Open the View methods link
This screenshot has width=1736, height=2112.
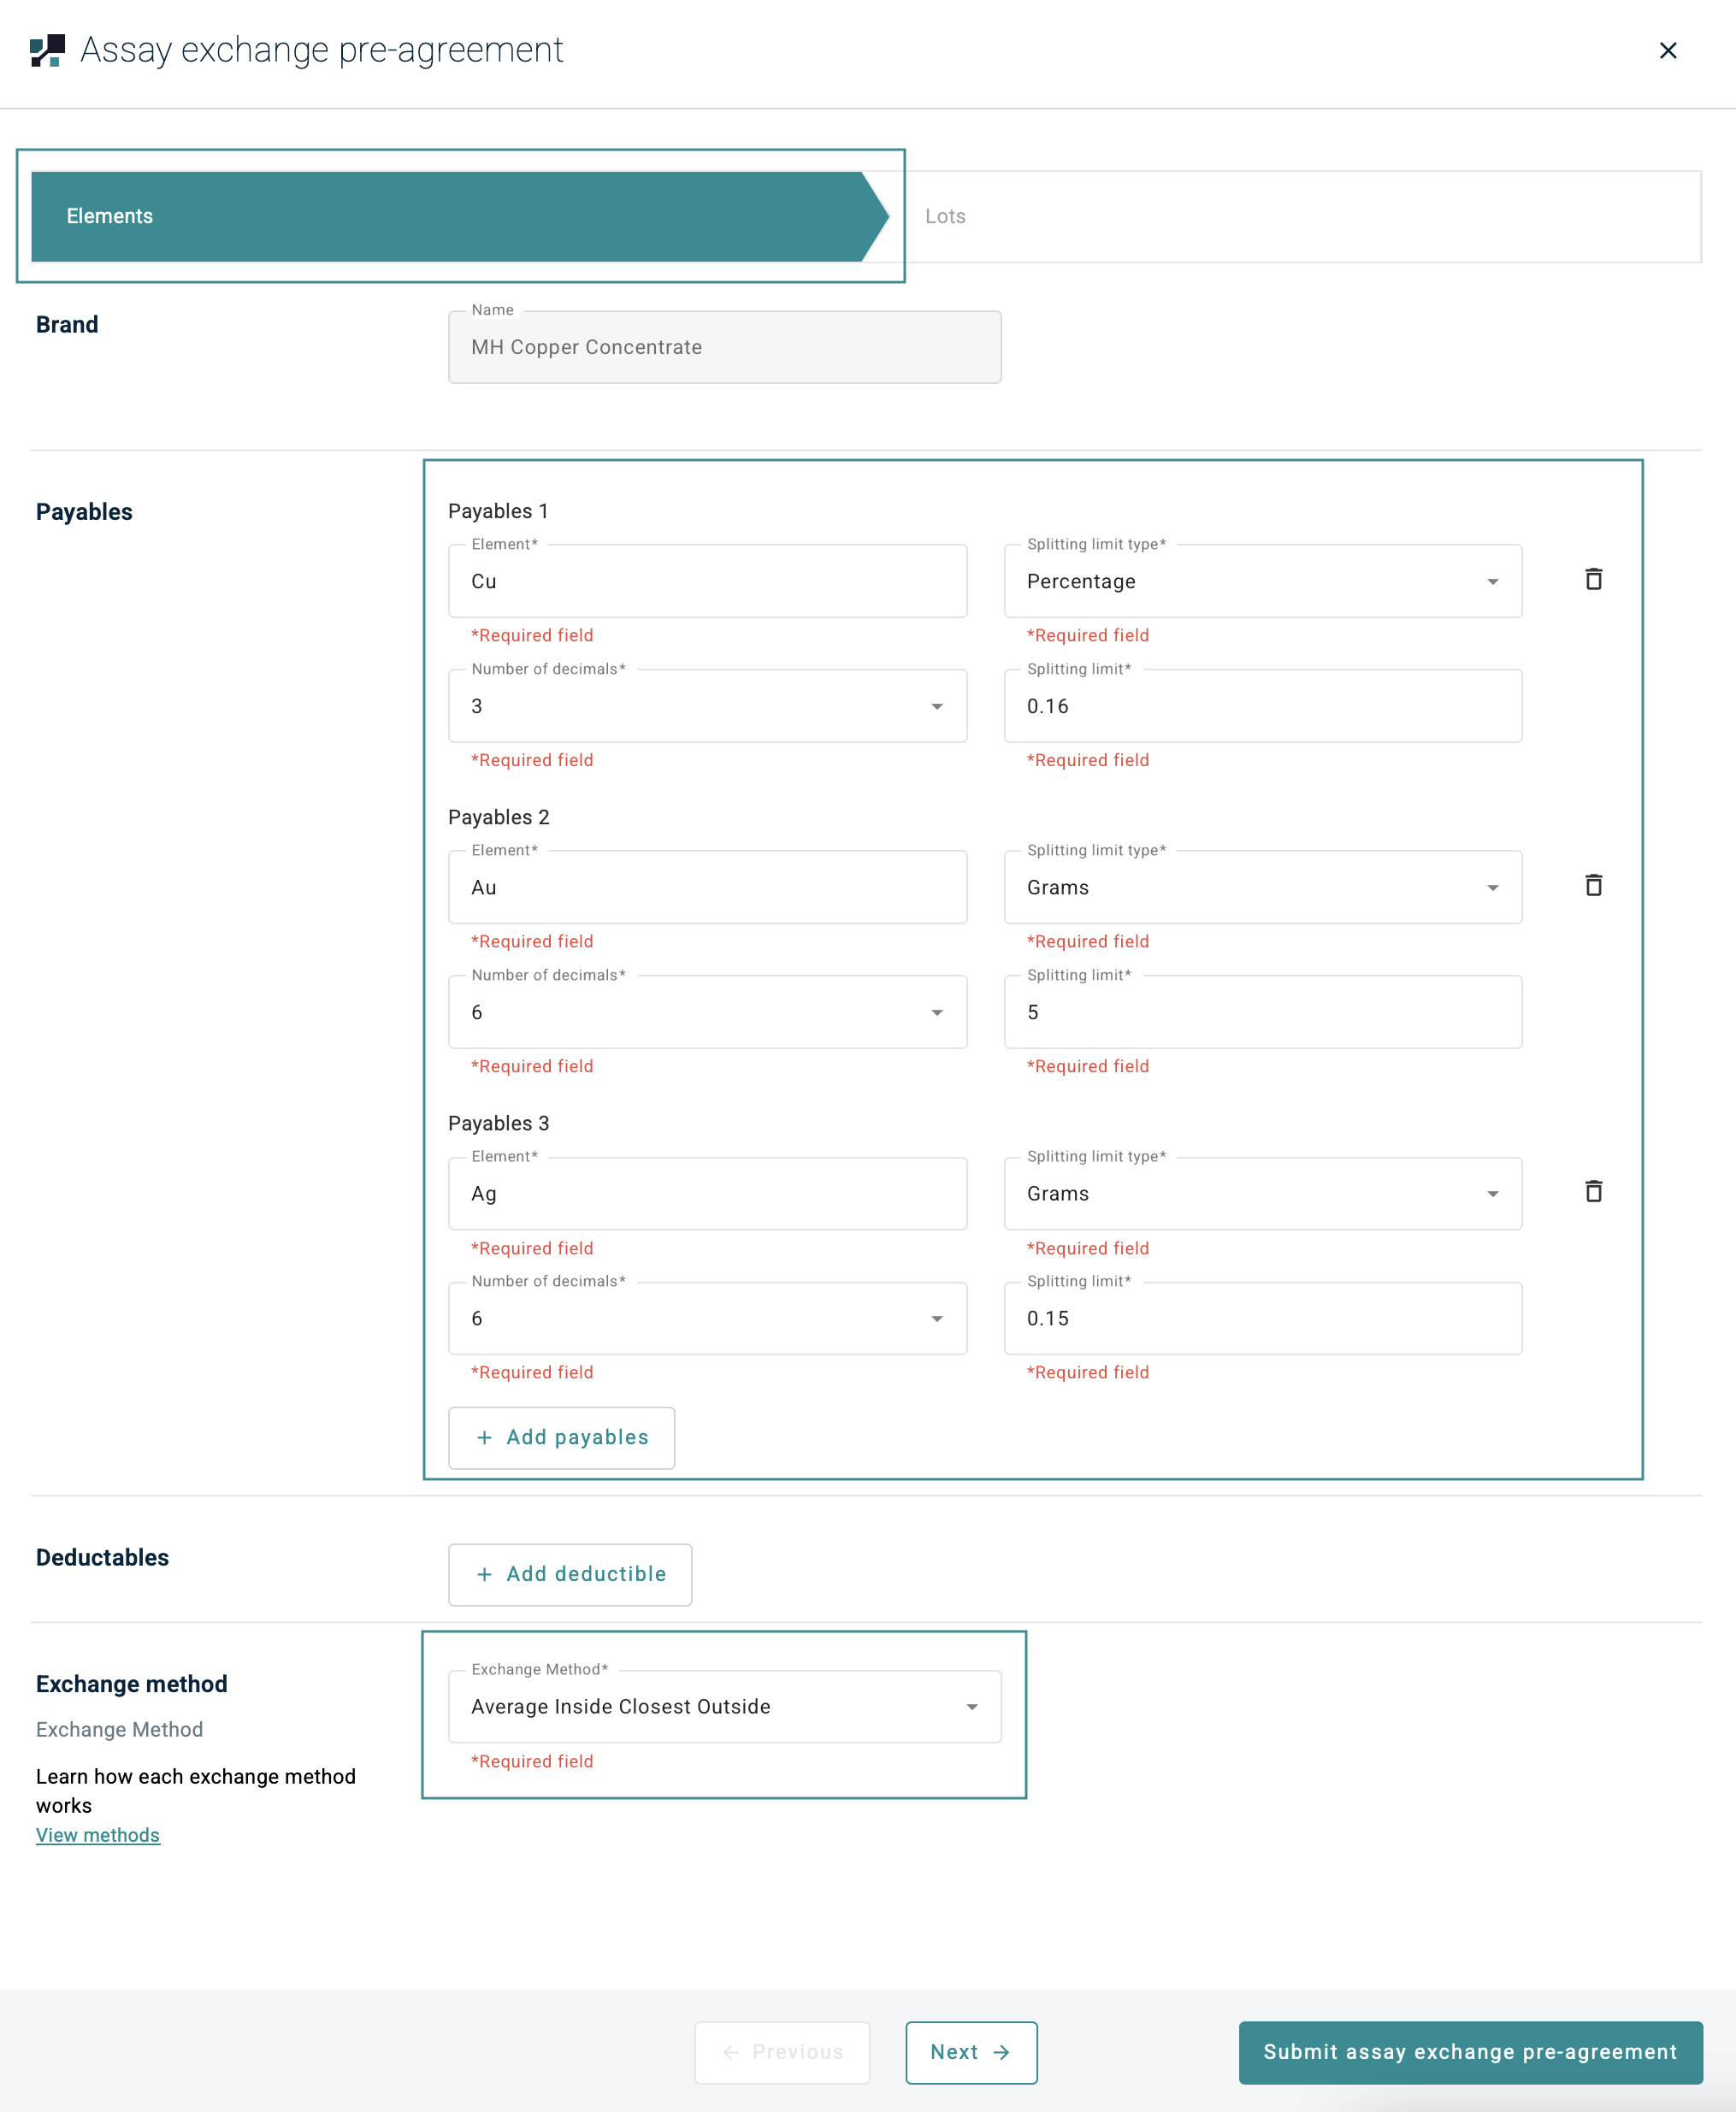coord(98,1835)
